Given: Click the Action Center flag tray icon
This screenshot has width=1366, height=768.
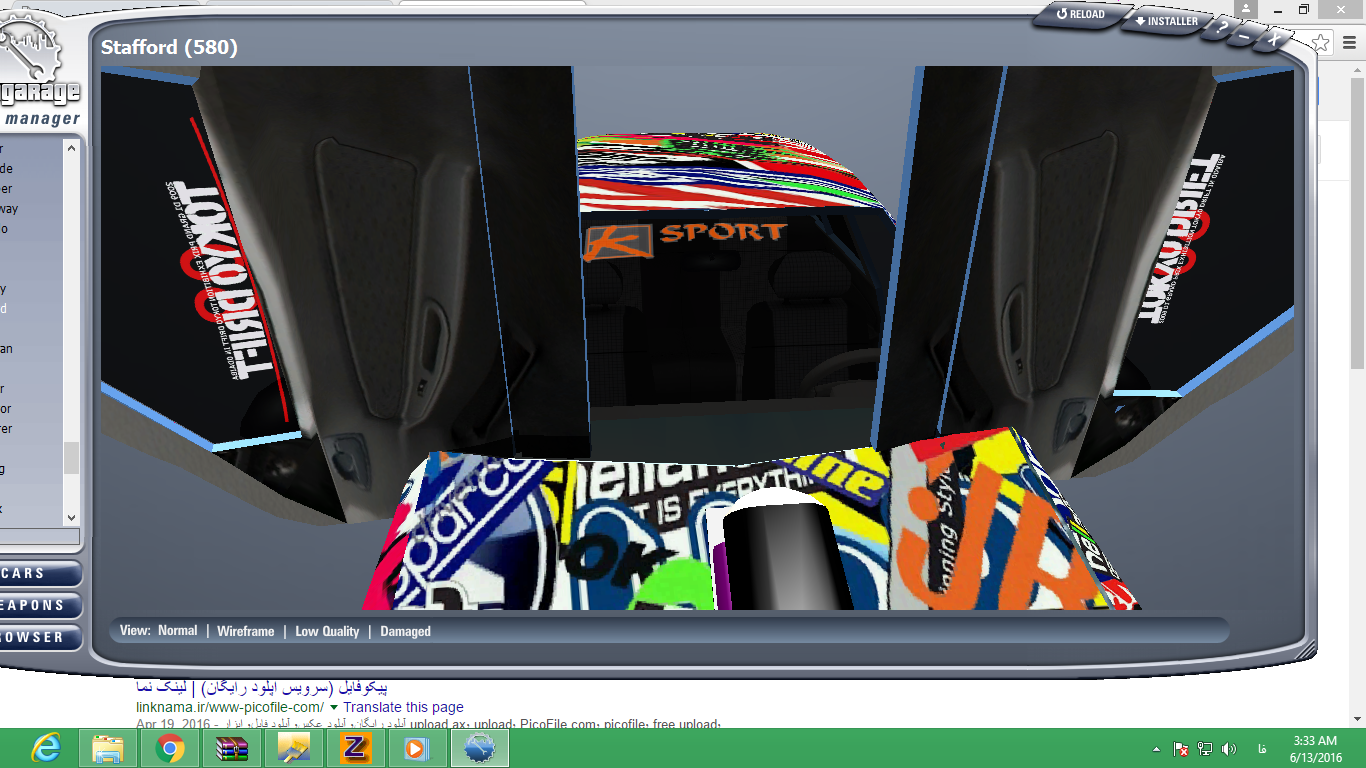Looking at the screenshot, I should click(x=1181, y=749).
